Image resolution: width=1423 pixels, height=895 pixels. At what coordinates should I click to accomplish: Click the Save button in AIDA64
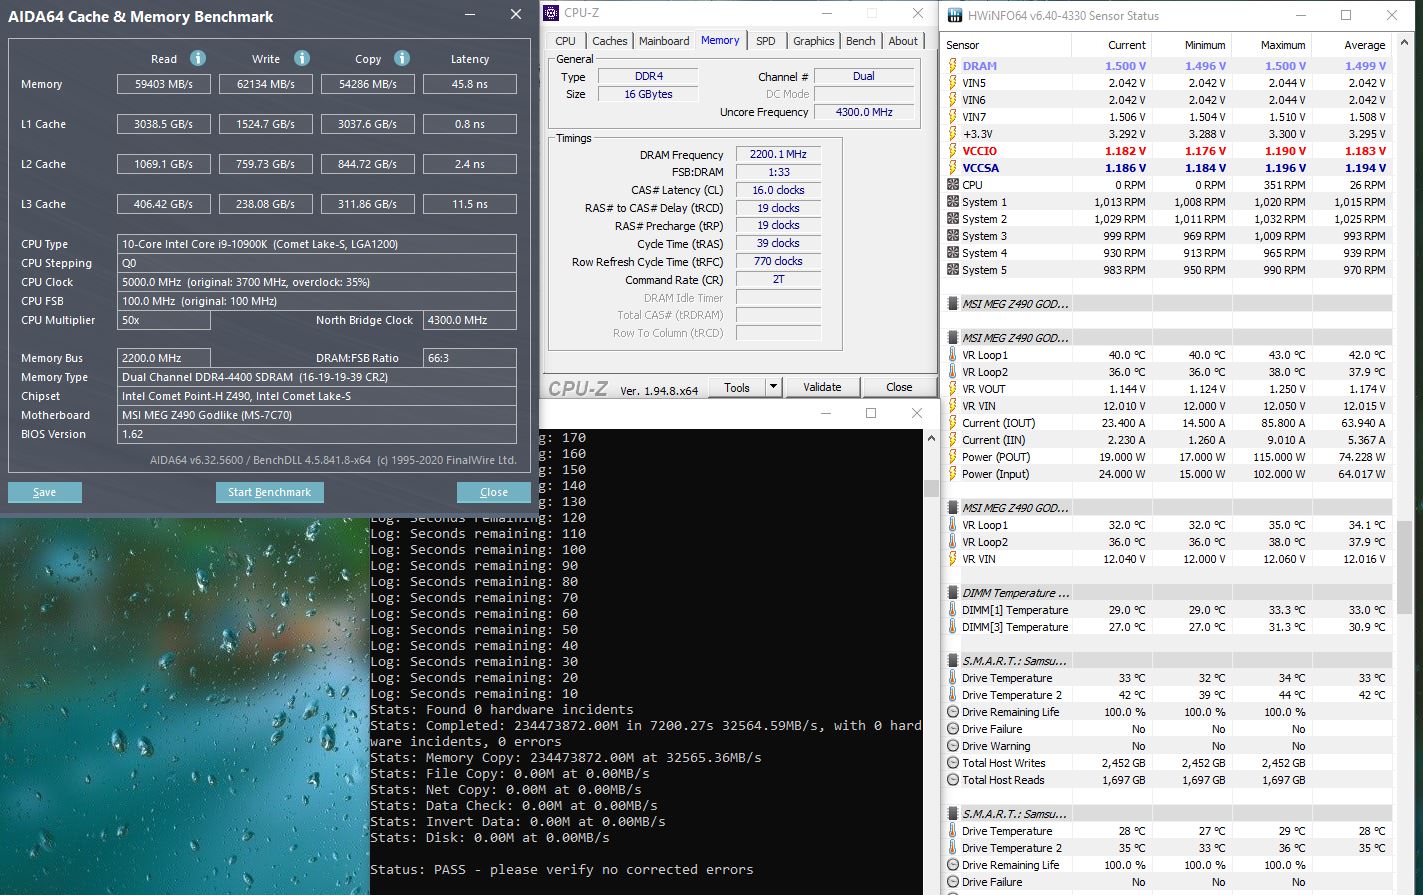[45, 492]
